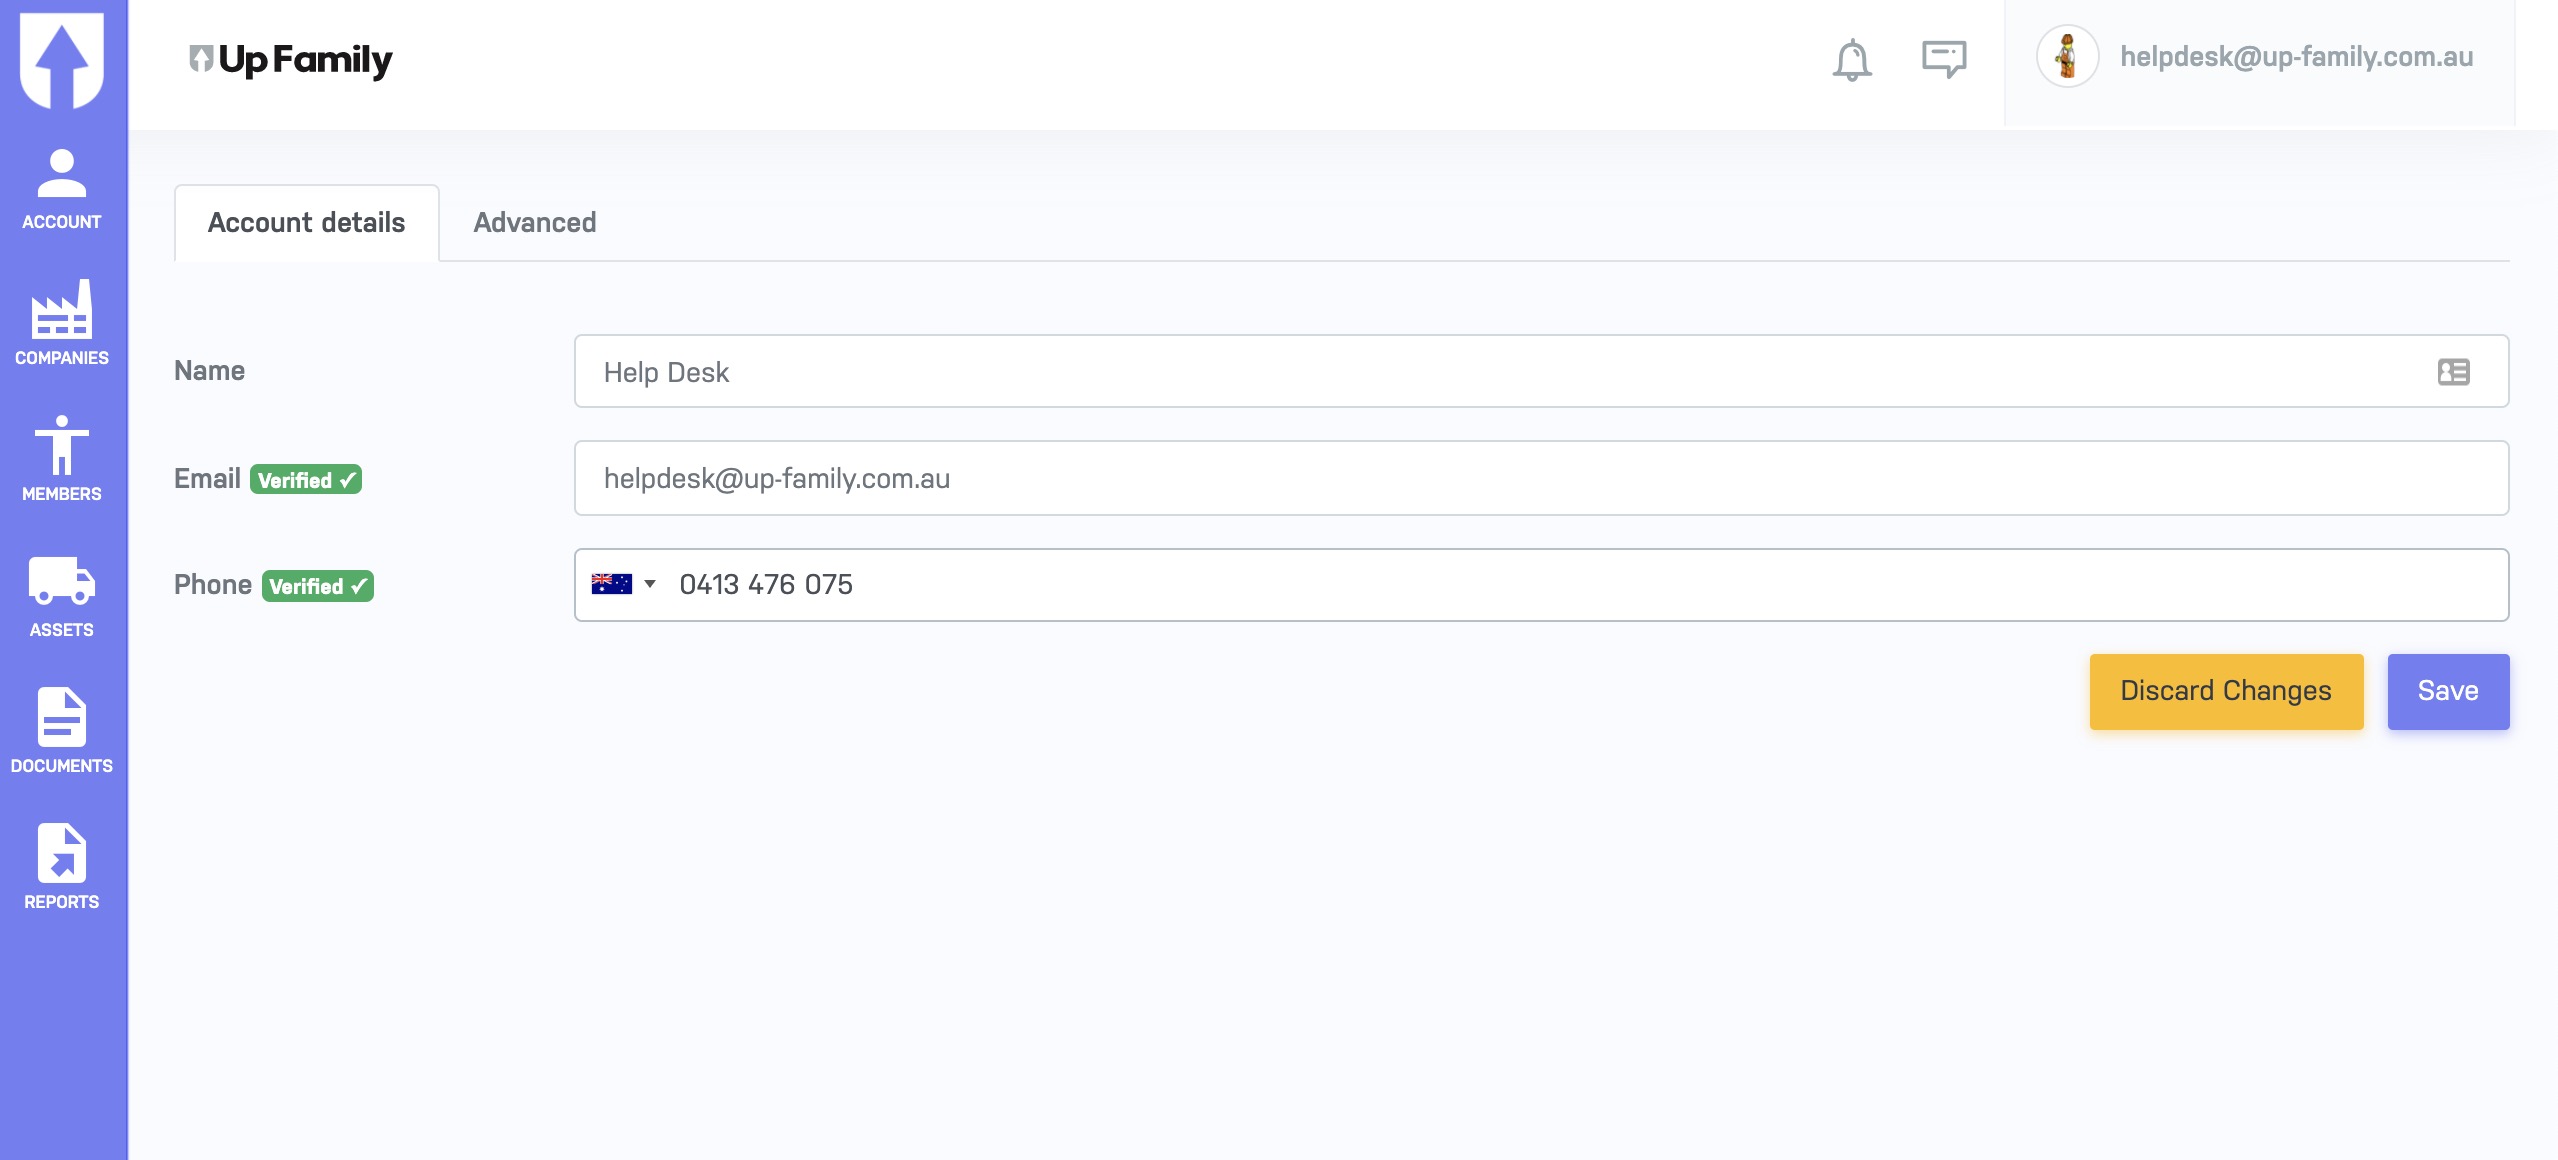This screenshot has height=1160, width=2558.
Task: Click the contact card icon in Name field
Action: (2453, 372)
